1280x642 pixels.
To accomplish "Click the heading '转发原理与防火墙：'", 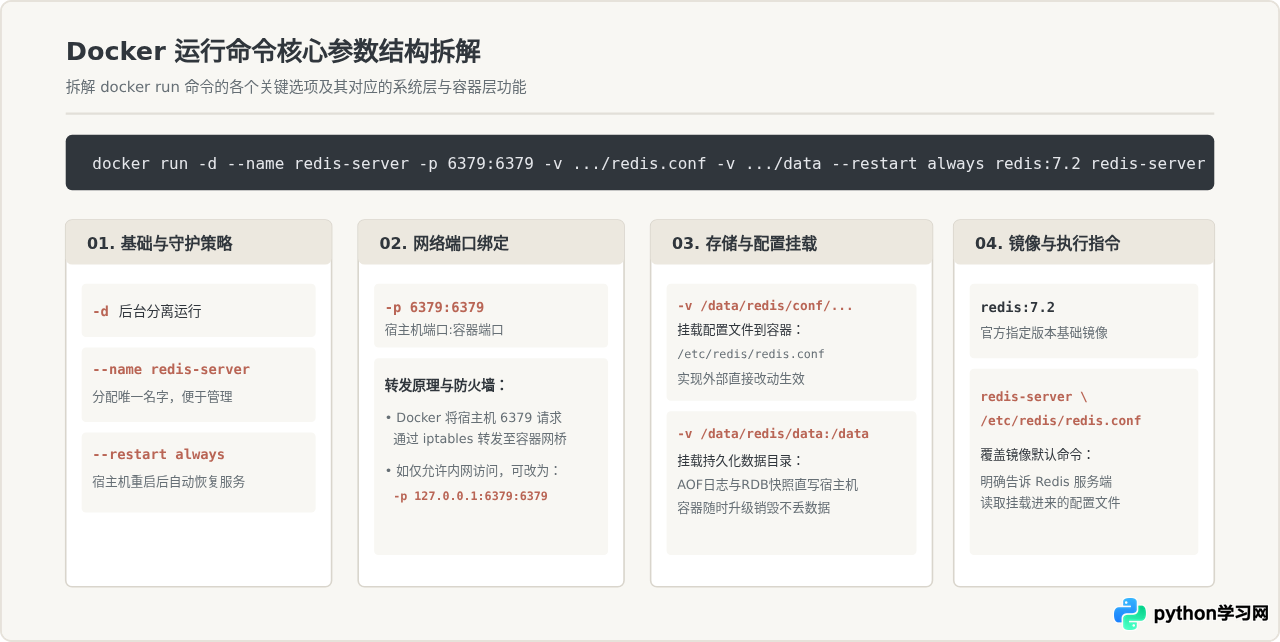I will pyautogui.click(x=446, y=385).
